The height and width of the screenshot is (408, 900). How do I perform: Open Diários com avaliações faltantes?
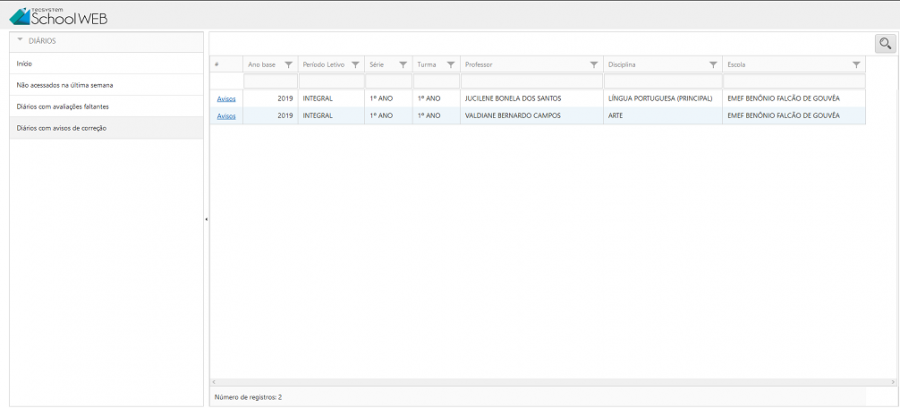[63, 106]
